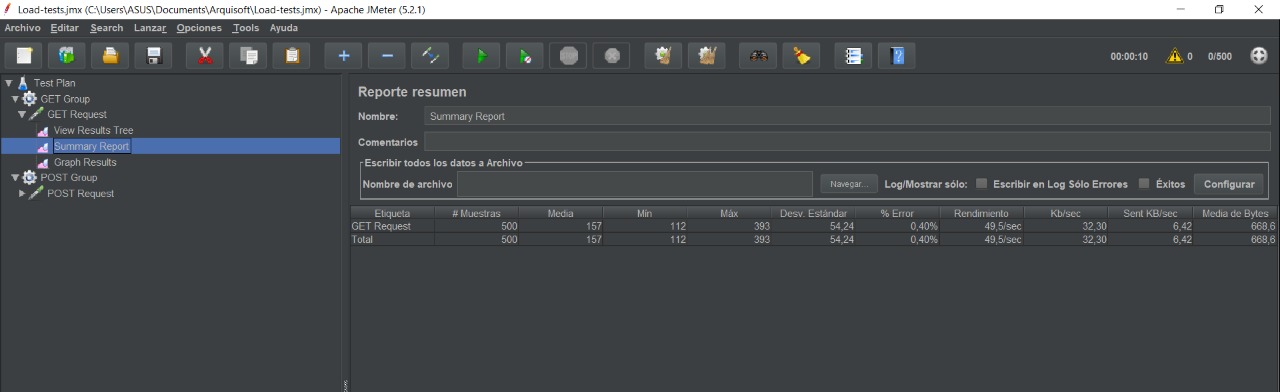
Task: Open the Archivo menu
Action: click(22, 28)
